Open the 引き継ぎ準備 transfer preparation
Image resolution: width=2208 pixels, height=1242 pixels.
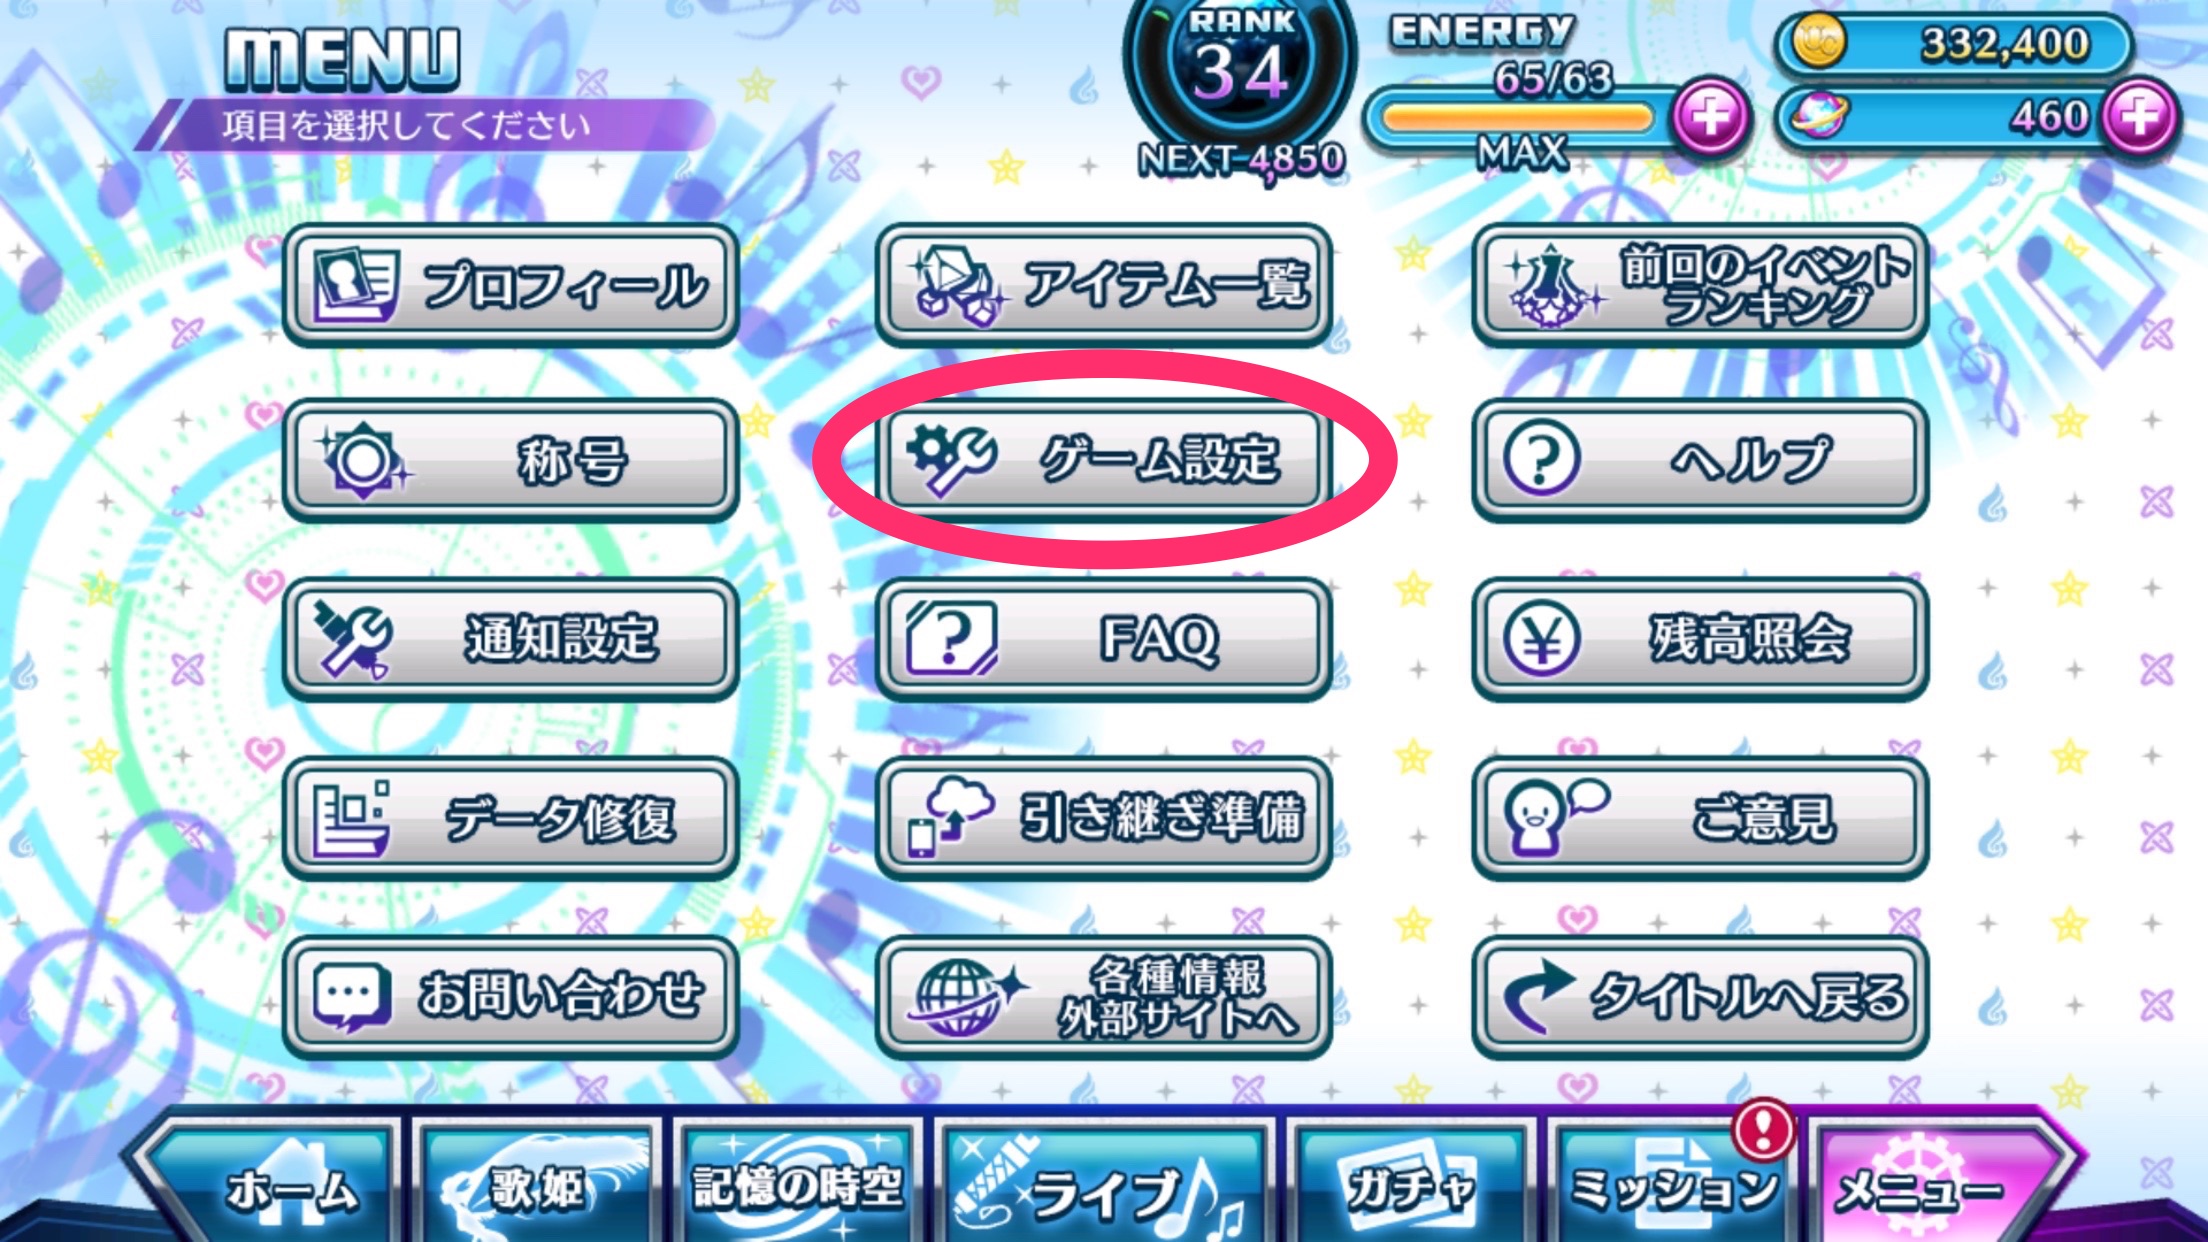tap(1104, 818)
